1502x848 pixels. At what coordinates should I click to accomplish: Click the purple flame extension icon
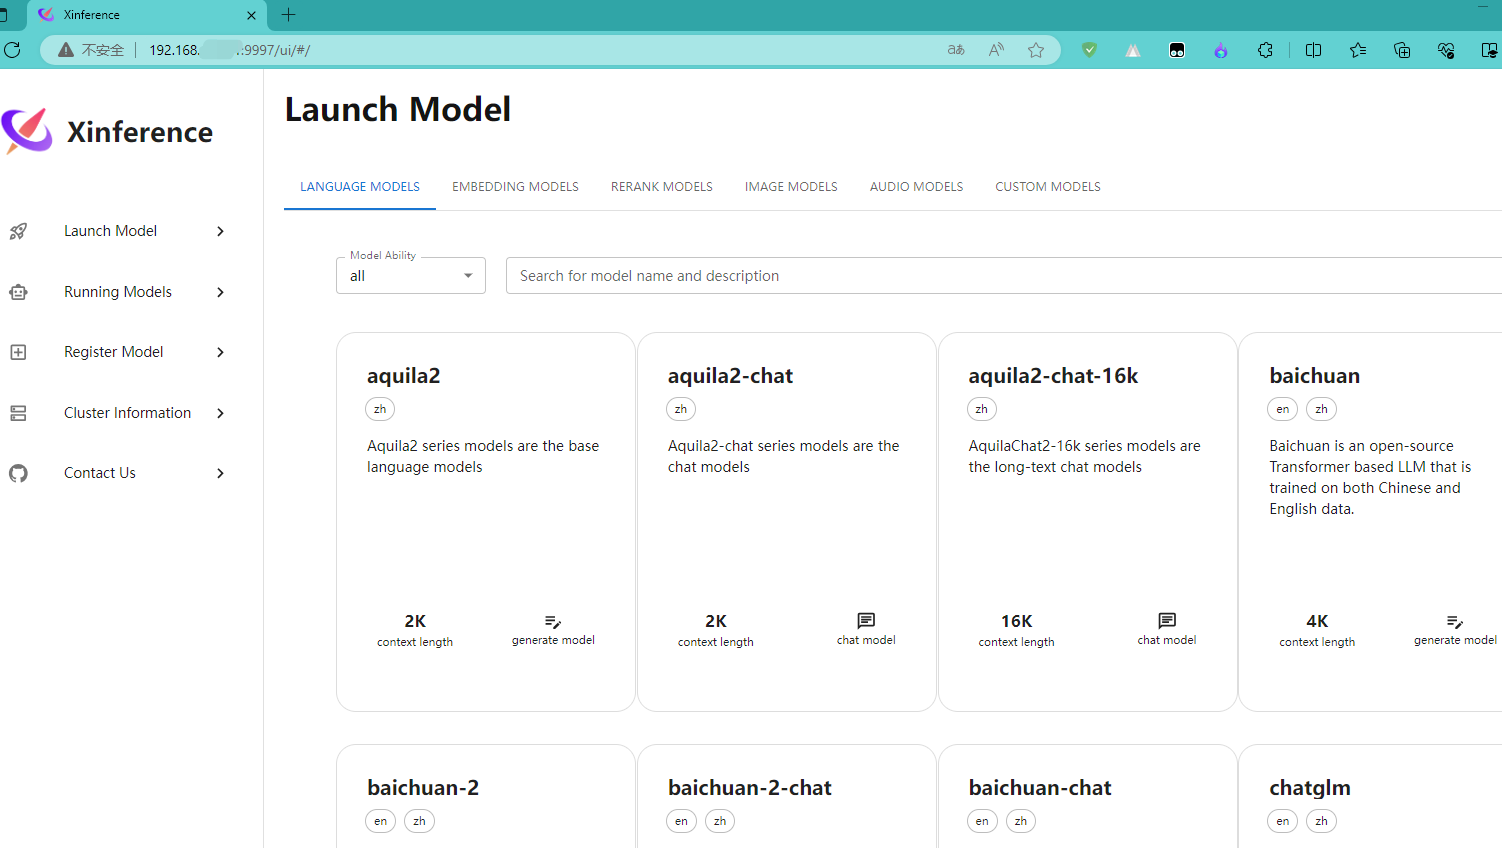click(x=1221, y=50)
